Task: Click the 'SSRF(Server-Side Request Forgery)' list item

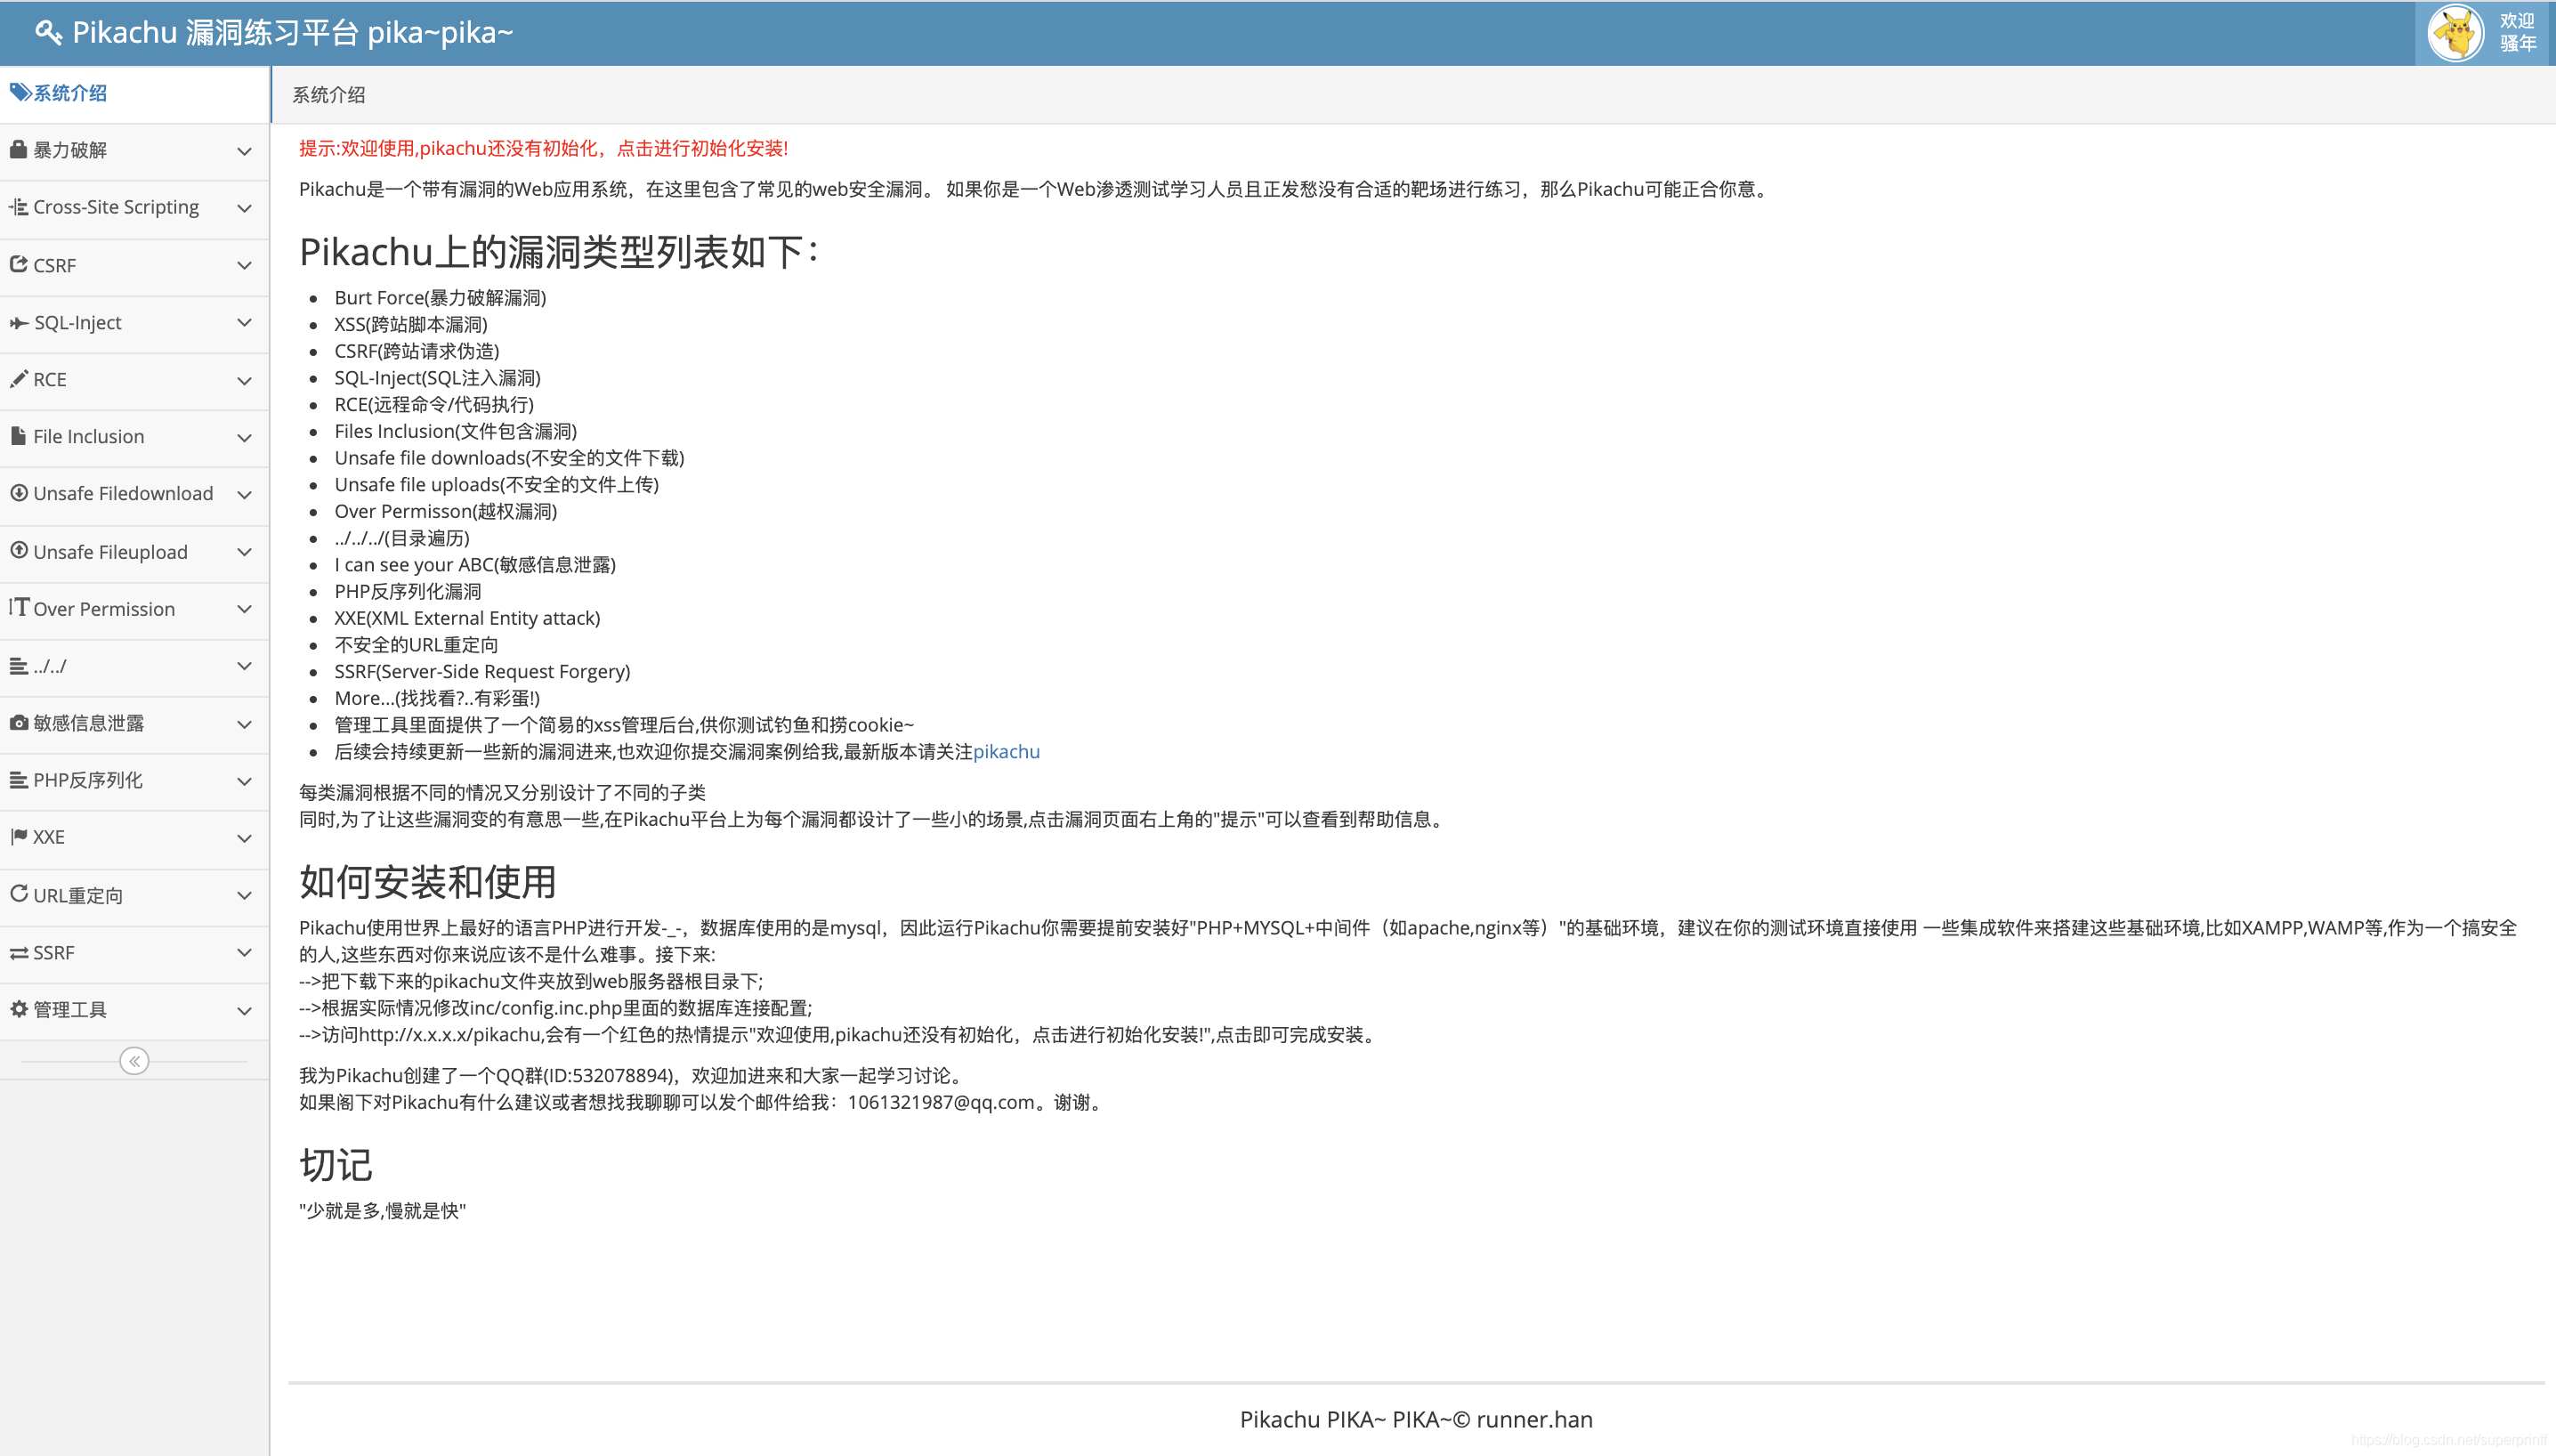Action: [x=482, y=672]
